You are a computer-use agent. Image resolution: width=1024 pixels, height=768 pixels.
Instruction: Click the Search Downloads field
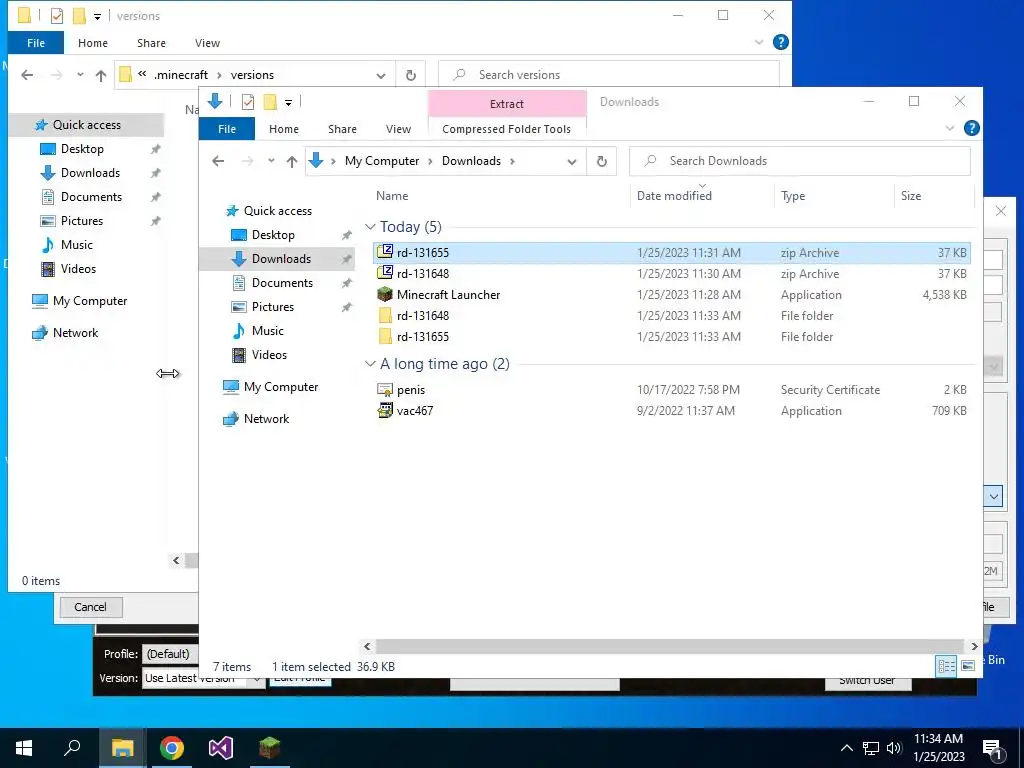click(799, 161)
